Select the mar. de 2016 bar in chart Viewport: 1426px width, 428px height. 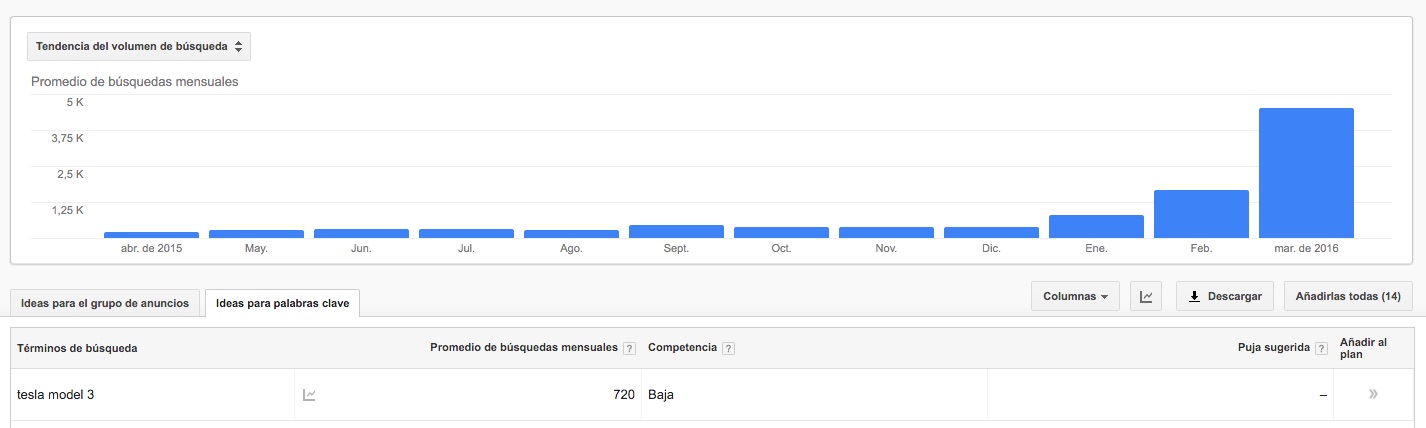click(1306, 173)
